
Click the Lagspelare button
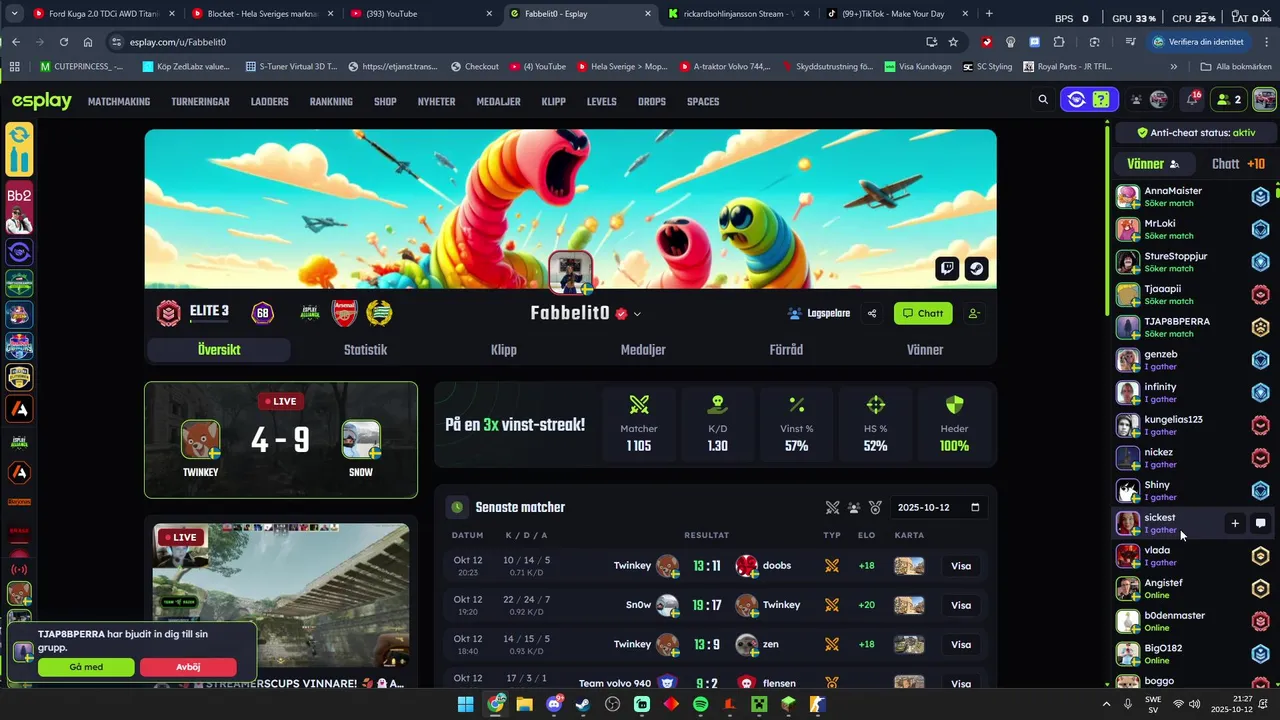pos(819,313)
